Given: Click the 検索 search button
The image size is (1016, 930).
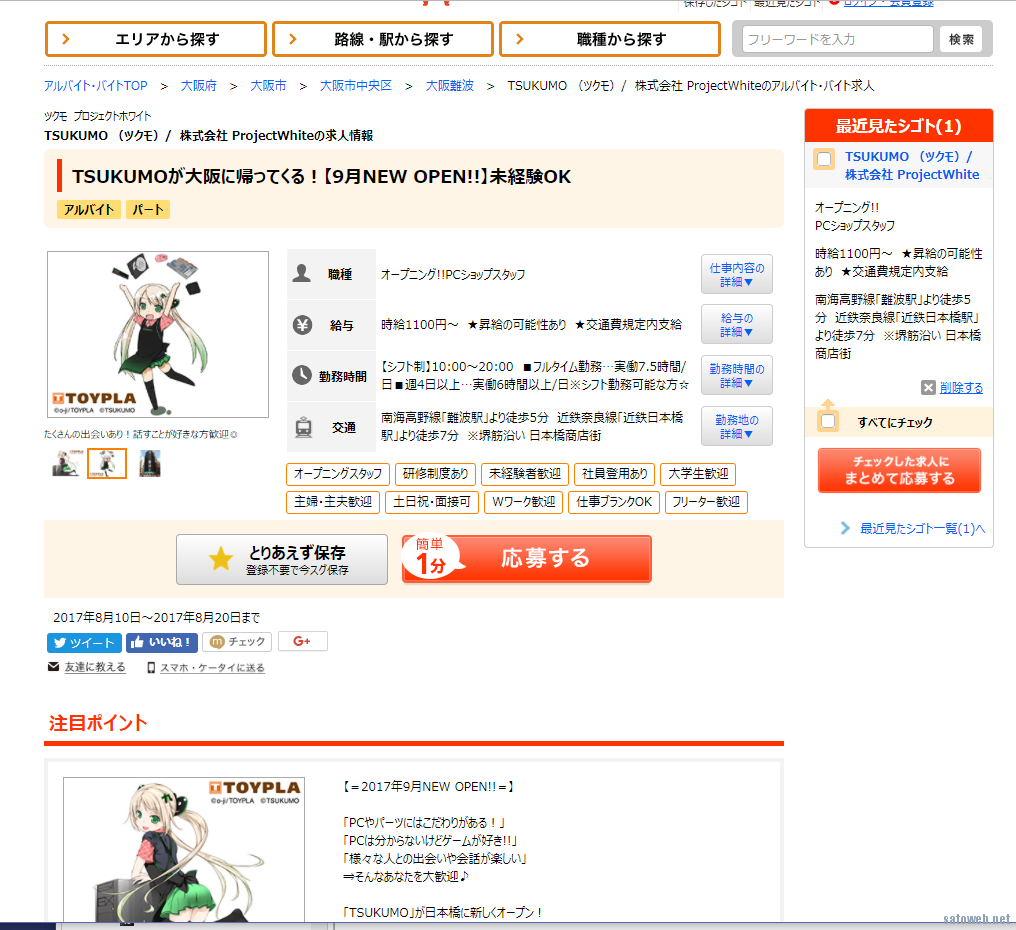Looking at the screenshot, I should coord(961,39).
